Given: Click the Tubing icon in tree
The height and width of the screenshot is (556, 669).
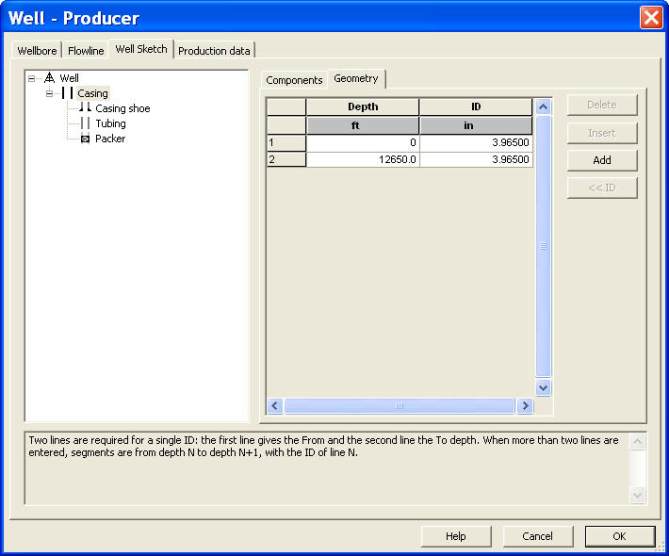Looking at the screenshot, I should click(x=85, y=123).
